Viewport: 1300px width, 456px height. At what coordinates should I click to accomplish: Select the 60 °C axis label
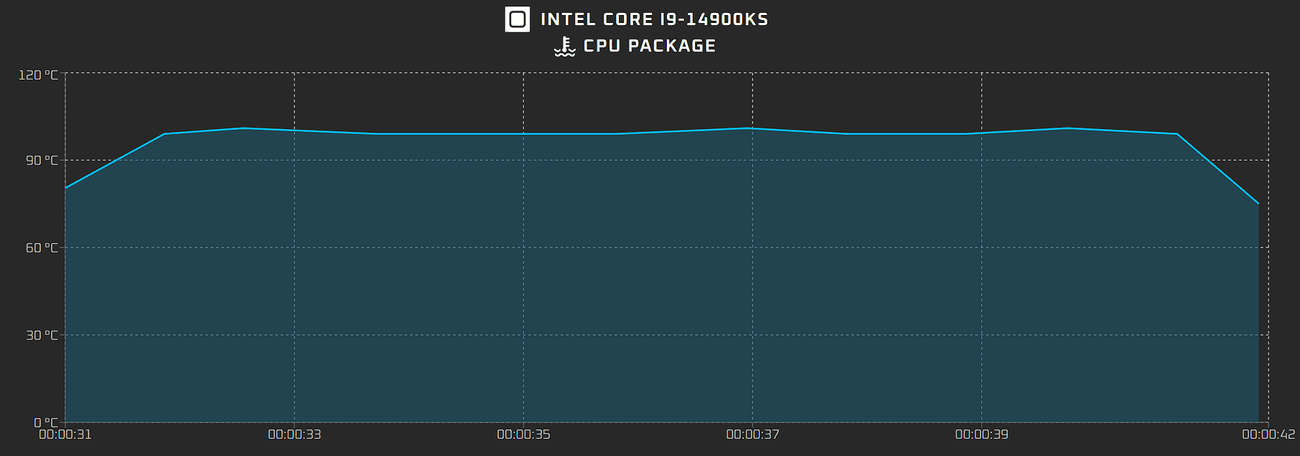click(42, 247)
